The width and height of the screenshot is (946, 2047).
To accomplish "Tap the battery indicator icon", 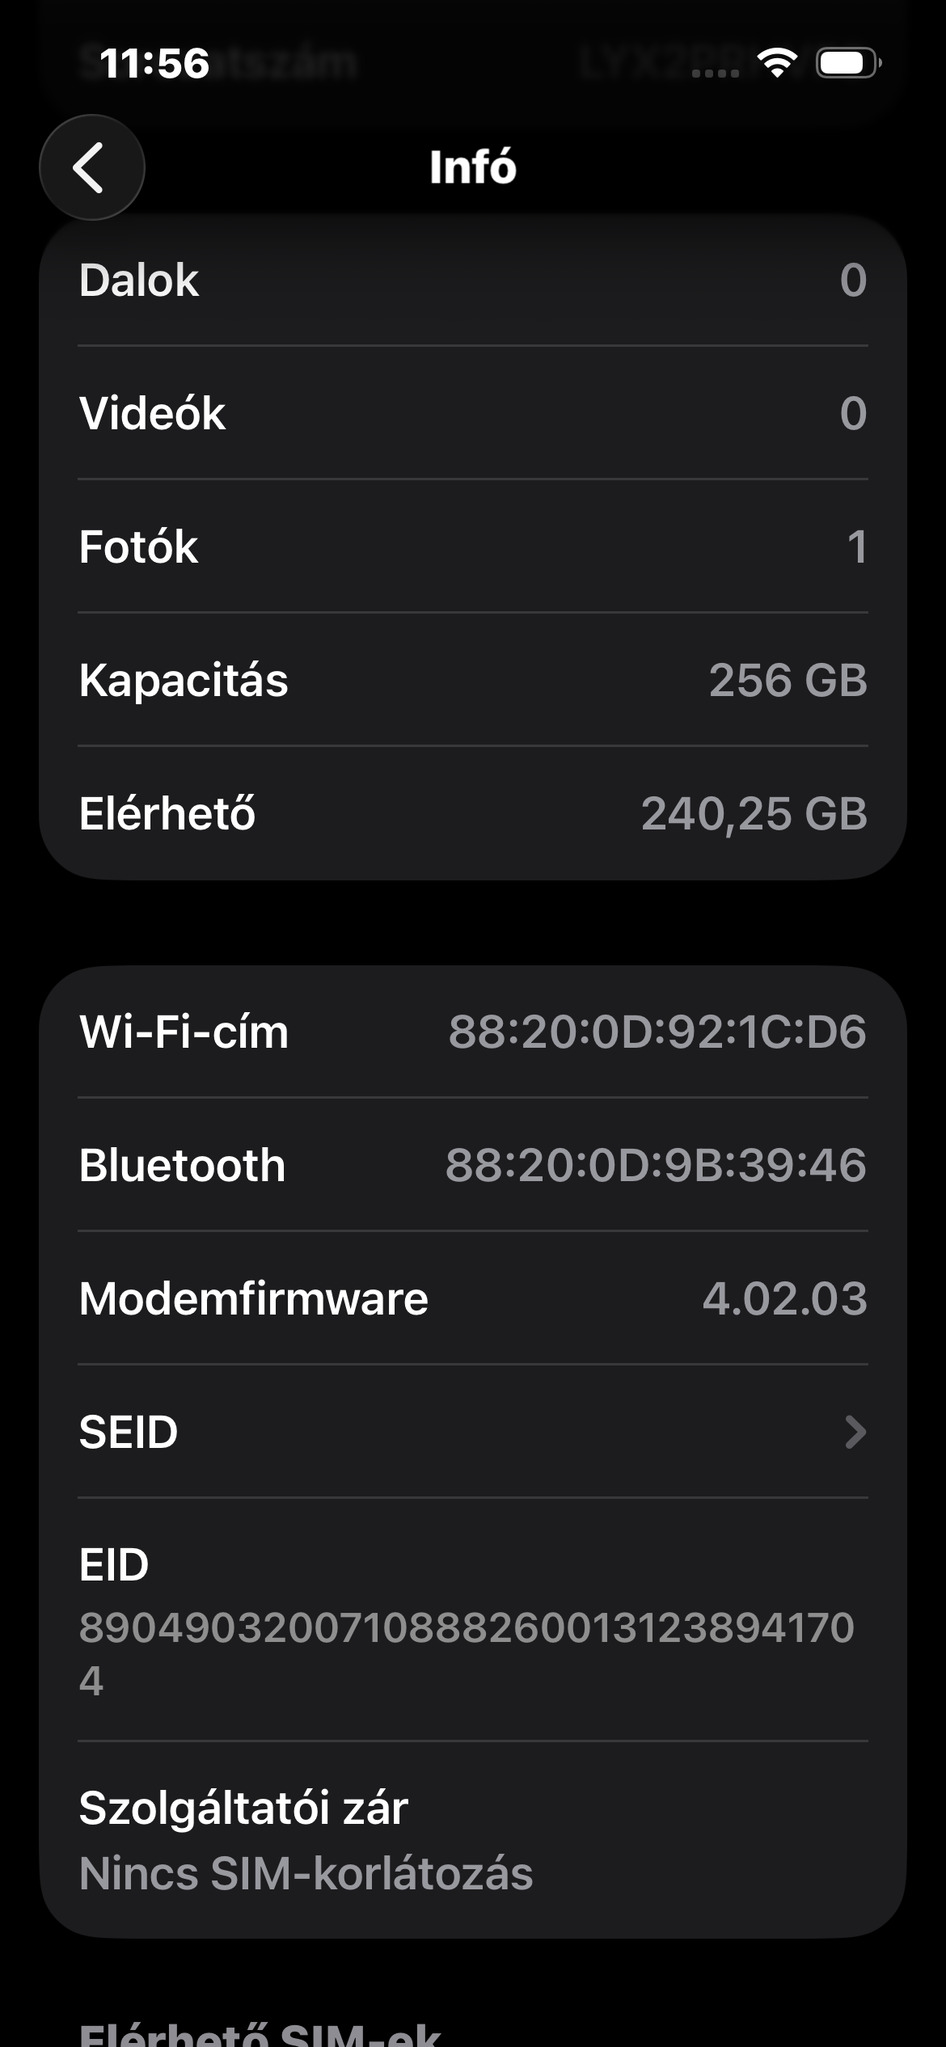I will pyautogui.click(x=848, y=63).
